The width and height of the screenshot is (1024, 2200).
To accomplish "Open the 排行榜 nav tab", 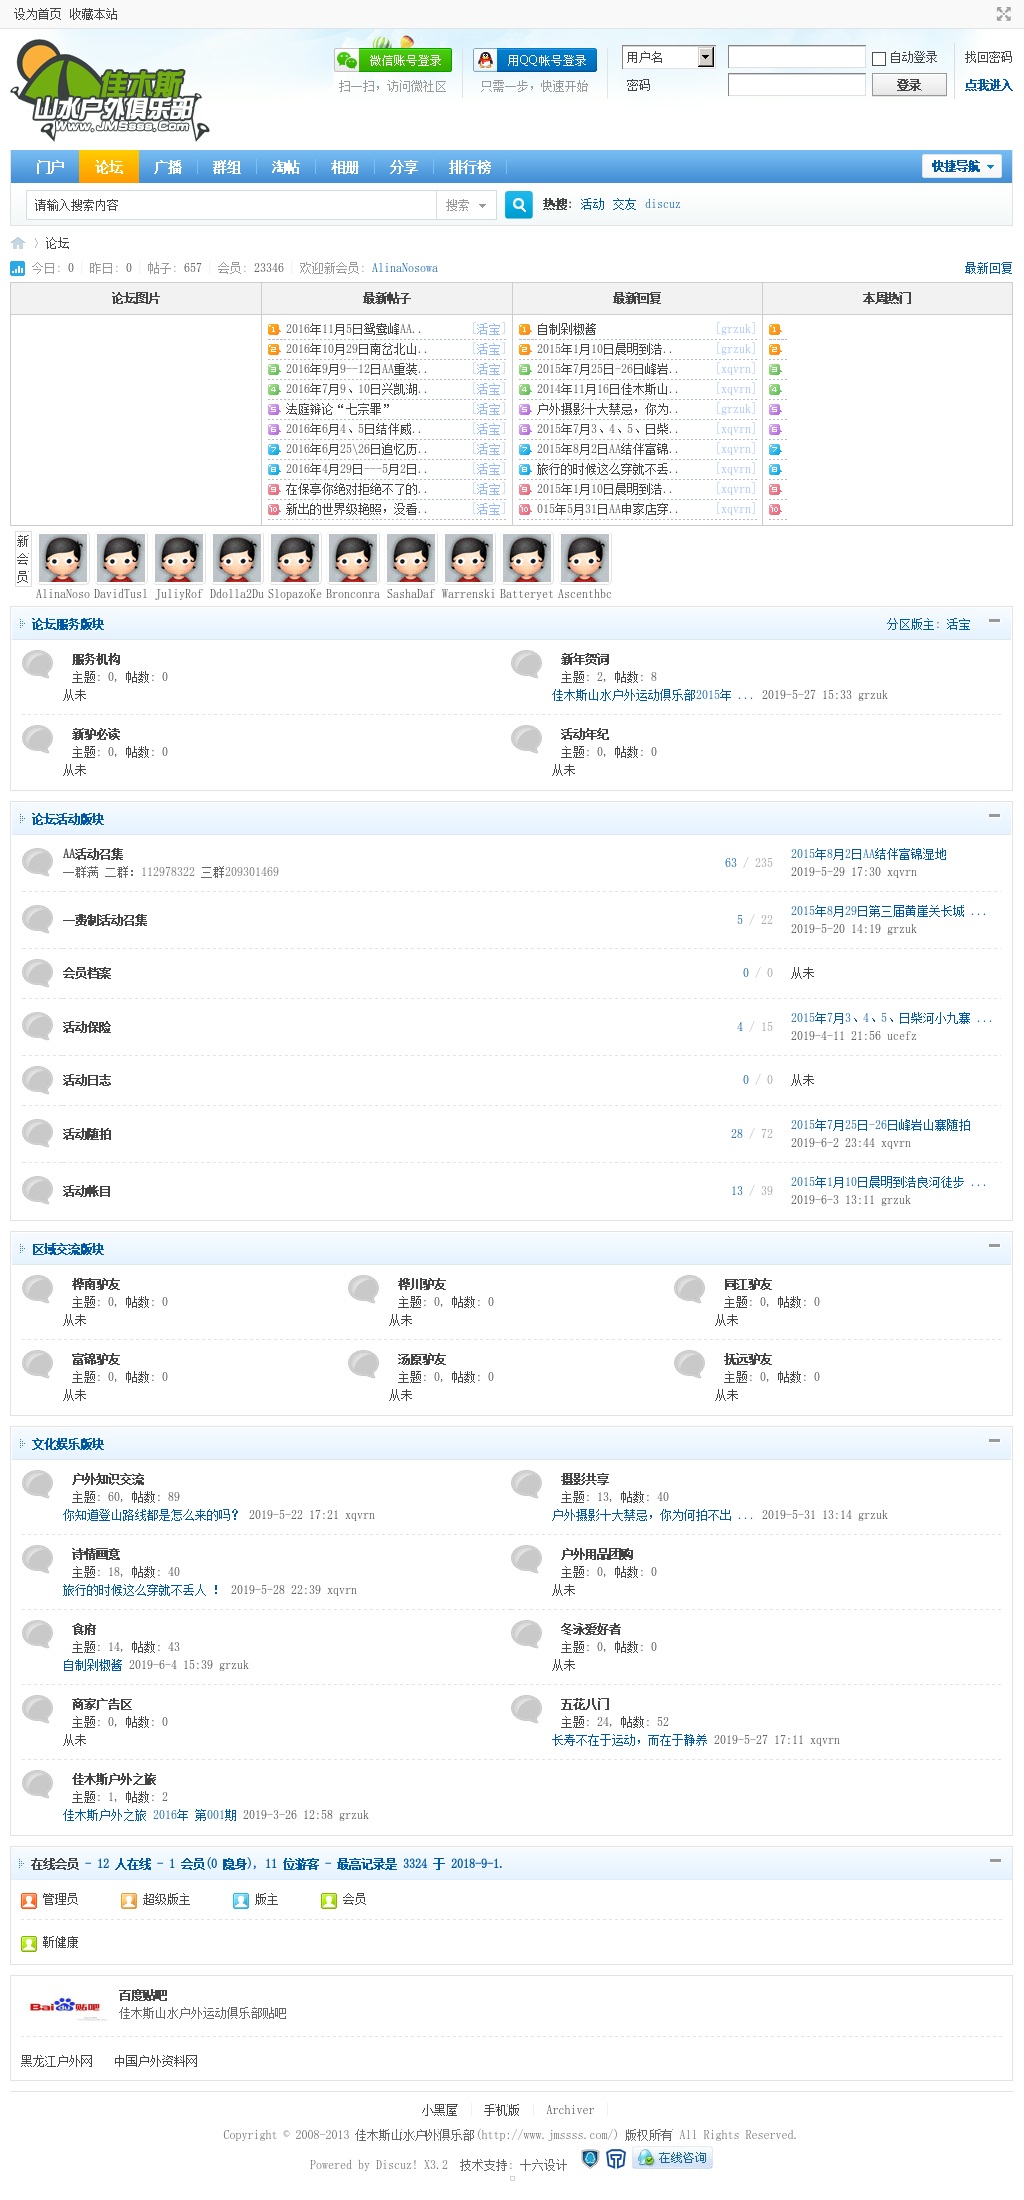I will coord(470,167).
